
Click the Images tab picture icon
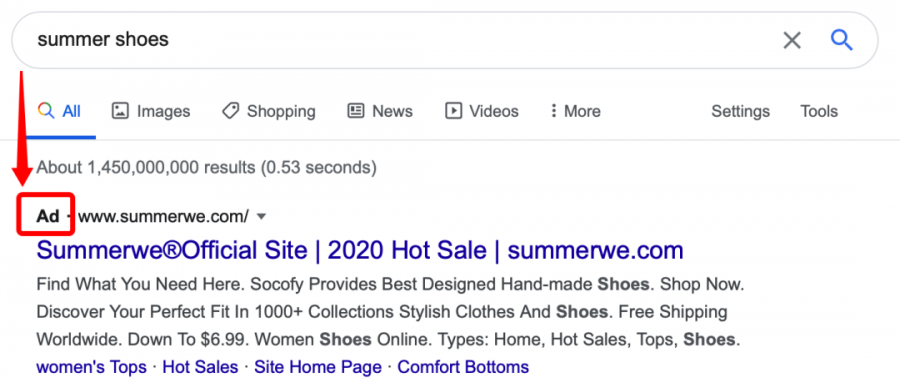click(120, 111)
